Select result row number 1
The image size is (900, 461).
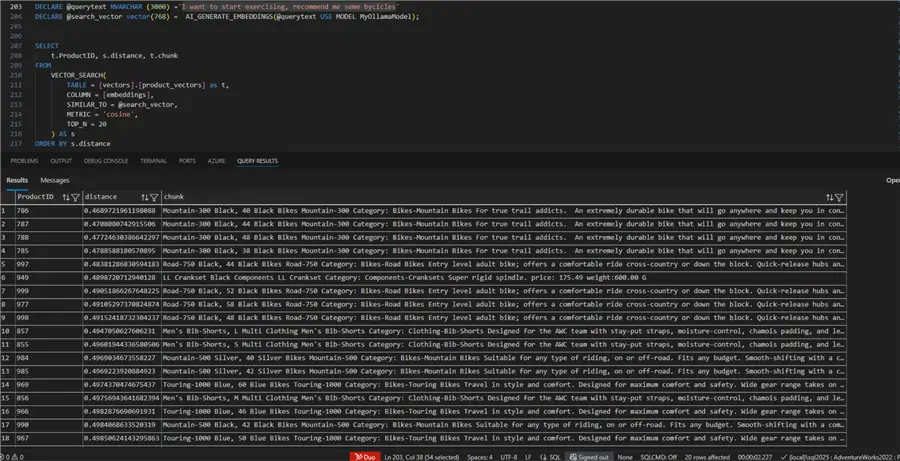click(7, 210)
